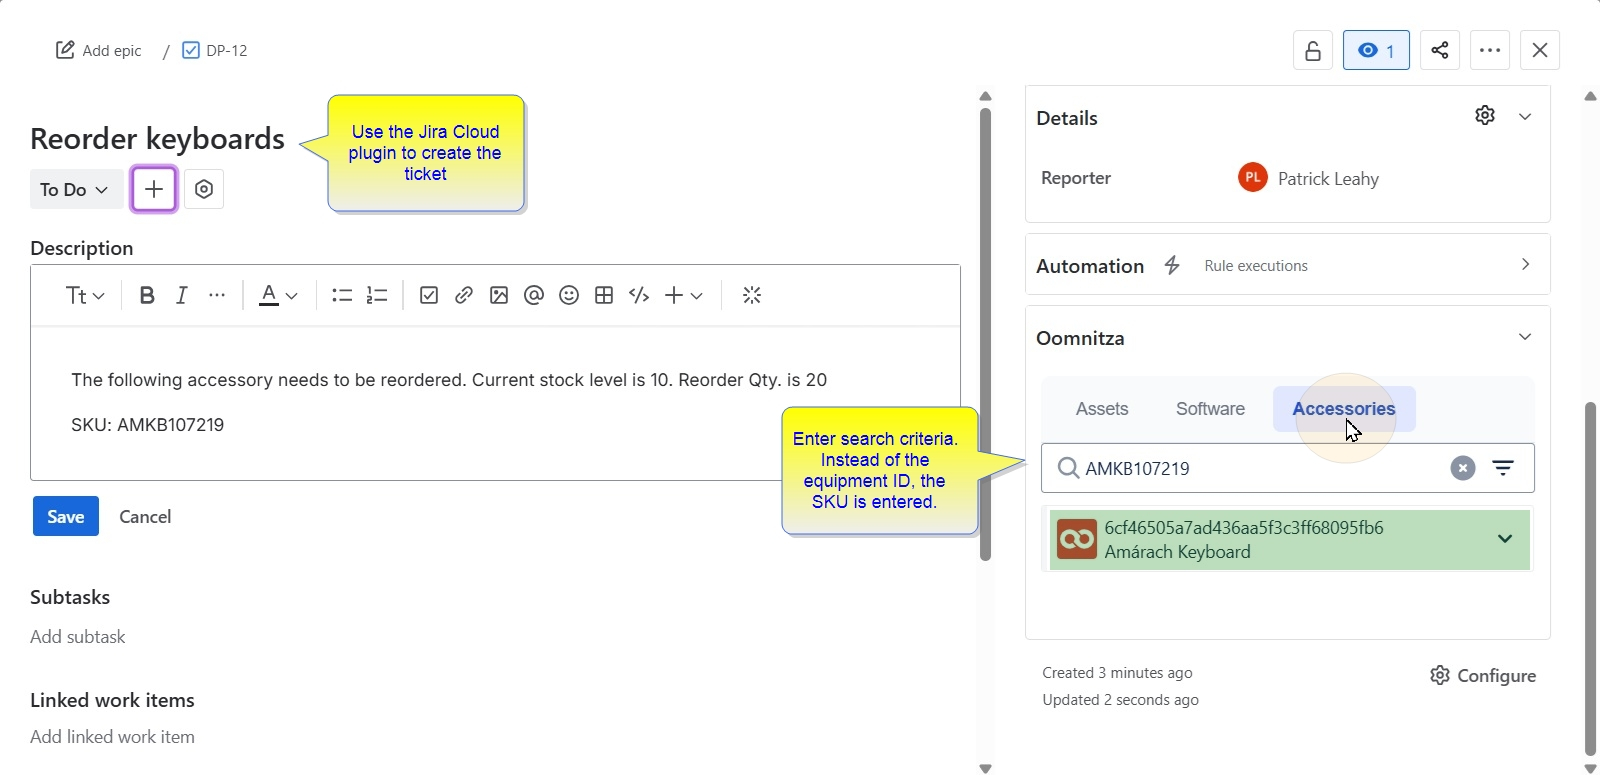1600x775 pixels.
Task: Click the AI sparkle icon in toolbar
Action: coord(753,295)
